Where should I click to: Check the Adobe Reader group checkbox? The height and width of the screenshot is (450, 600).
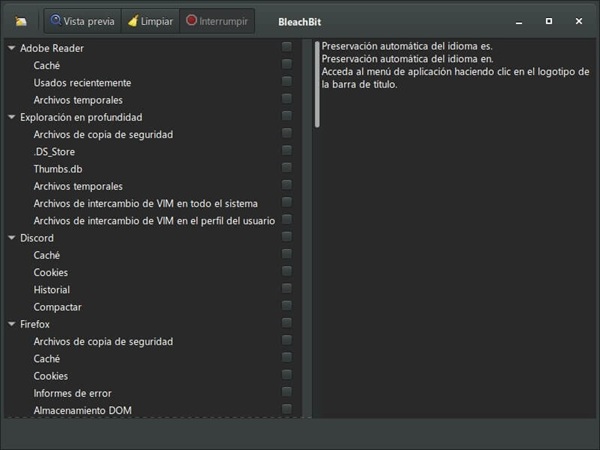[287, 47]
